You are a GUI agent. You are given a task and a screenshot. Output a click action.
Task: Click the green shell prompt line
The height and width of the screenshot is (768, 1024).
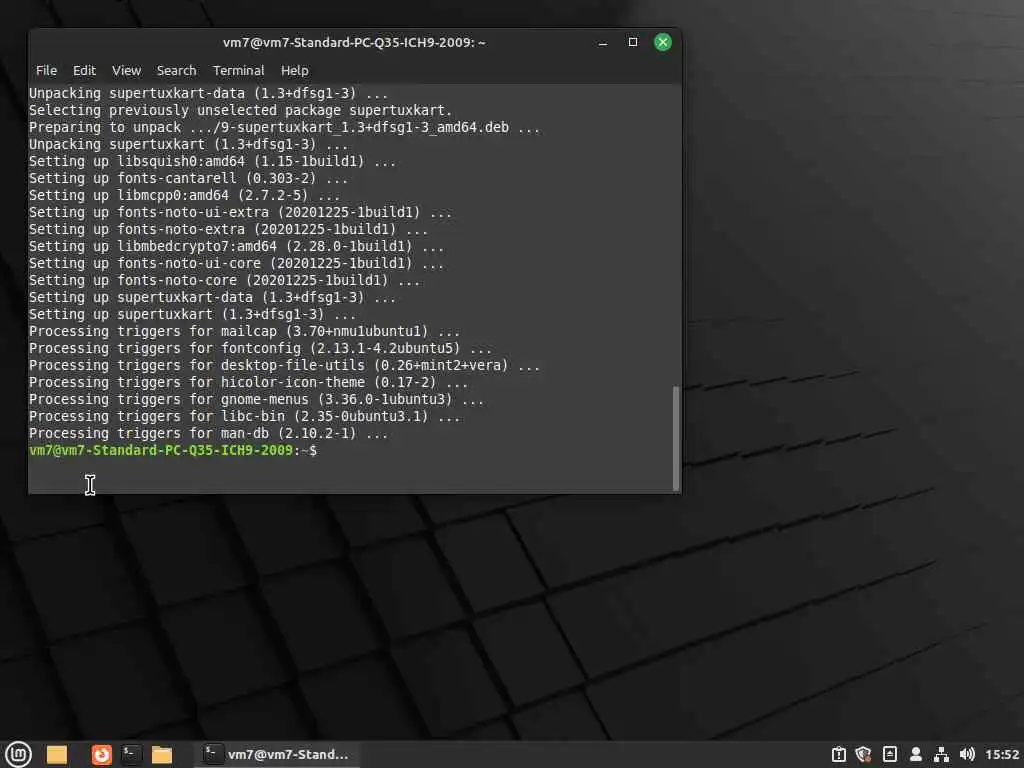[x=173, y=451]
